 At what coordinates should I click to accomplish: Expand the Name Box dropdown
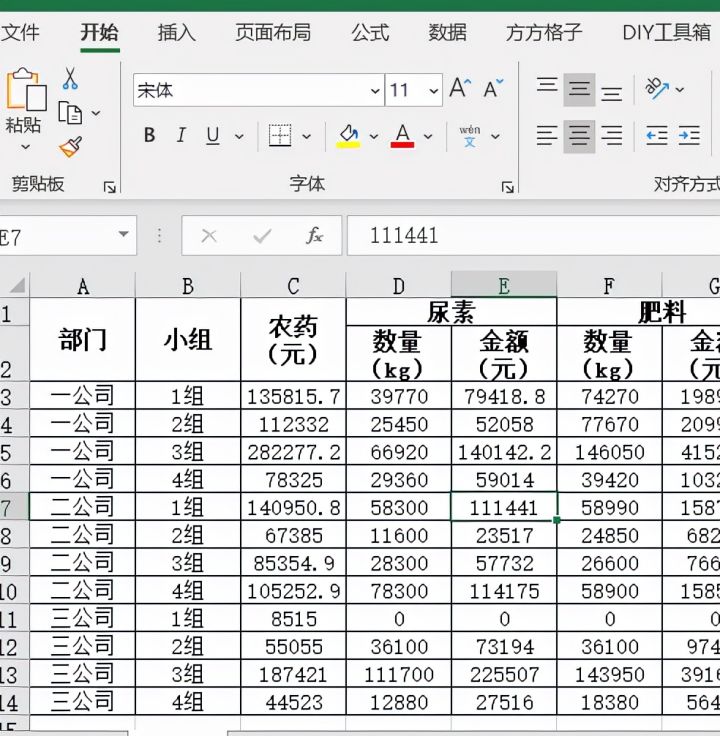123,234
